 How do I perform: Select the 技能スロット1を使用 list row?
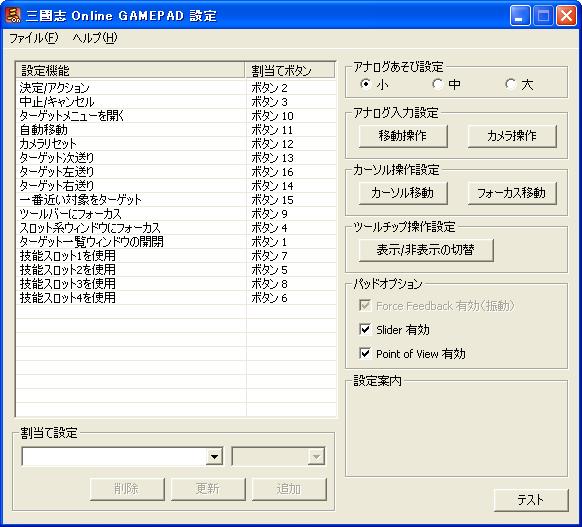[176, 256]
